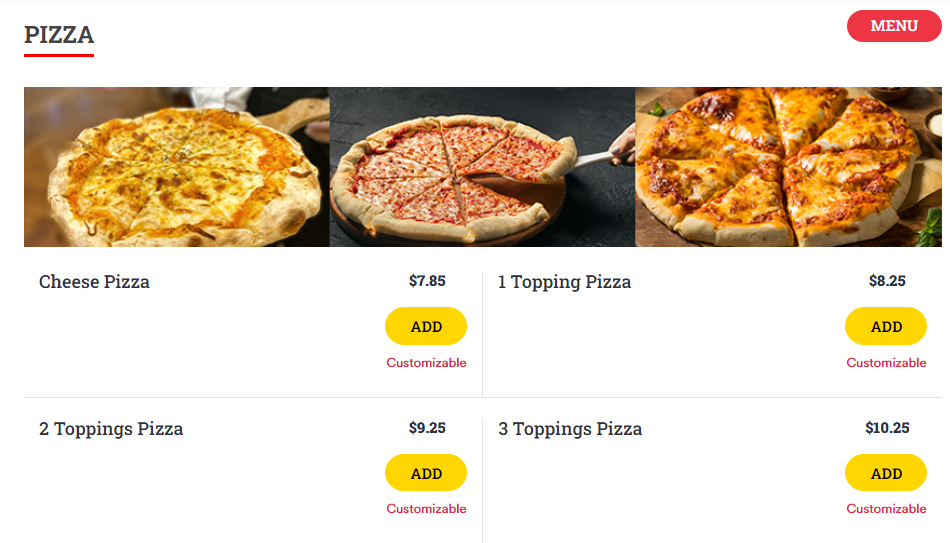Select Customizable under 2 Toppings Pizza
Screen dimensions: 950x543
[x=426, y=509]
